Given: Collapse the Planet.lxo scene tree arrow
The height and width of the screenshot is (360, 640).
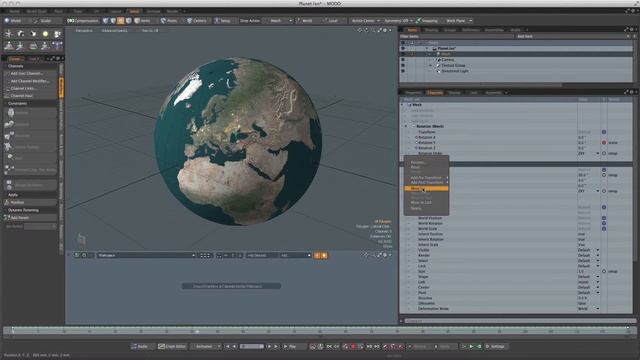Looking at the screenshot, I should (427, 48).
